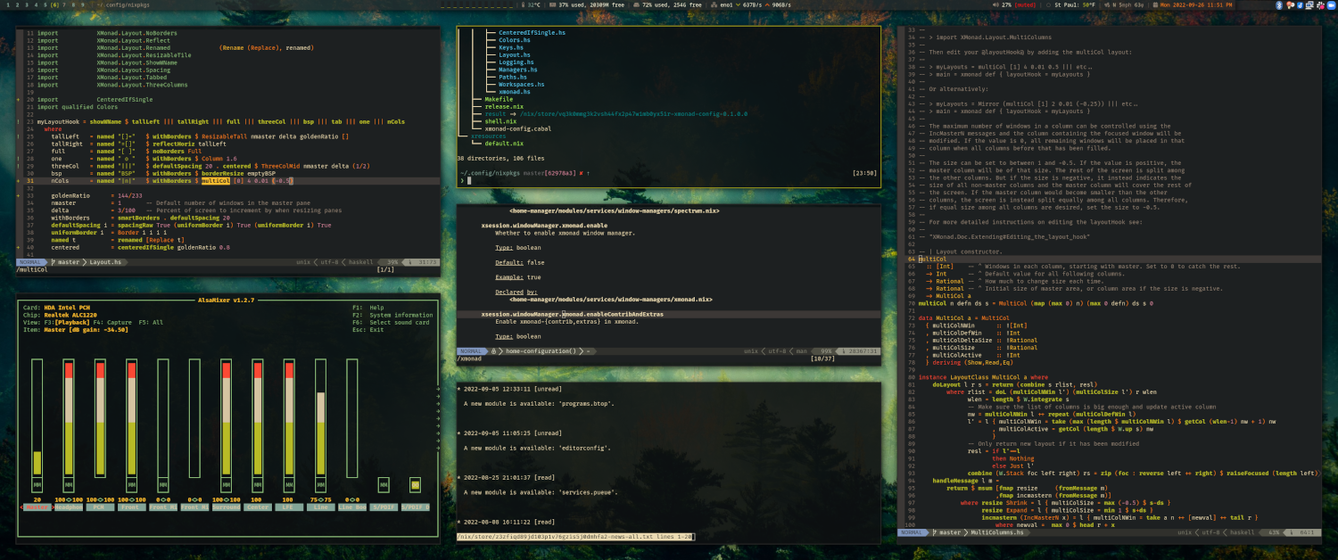This screenshot has height=560, width=1338.
Task: Click the rightmost system tray icon
Action: [1332, 5]
